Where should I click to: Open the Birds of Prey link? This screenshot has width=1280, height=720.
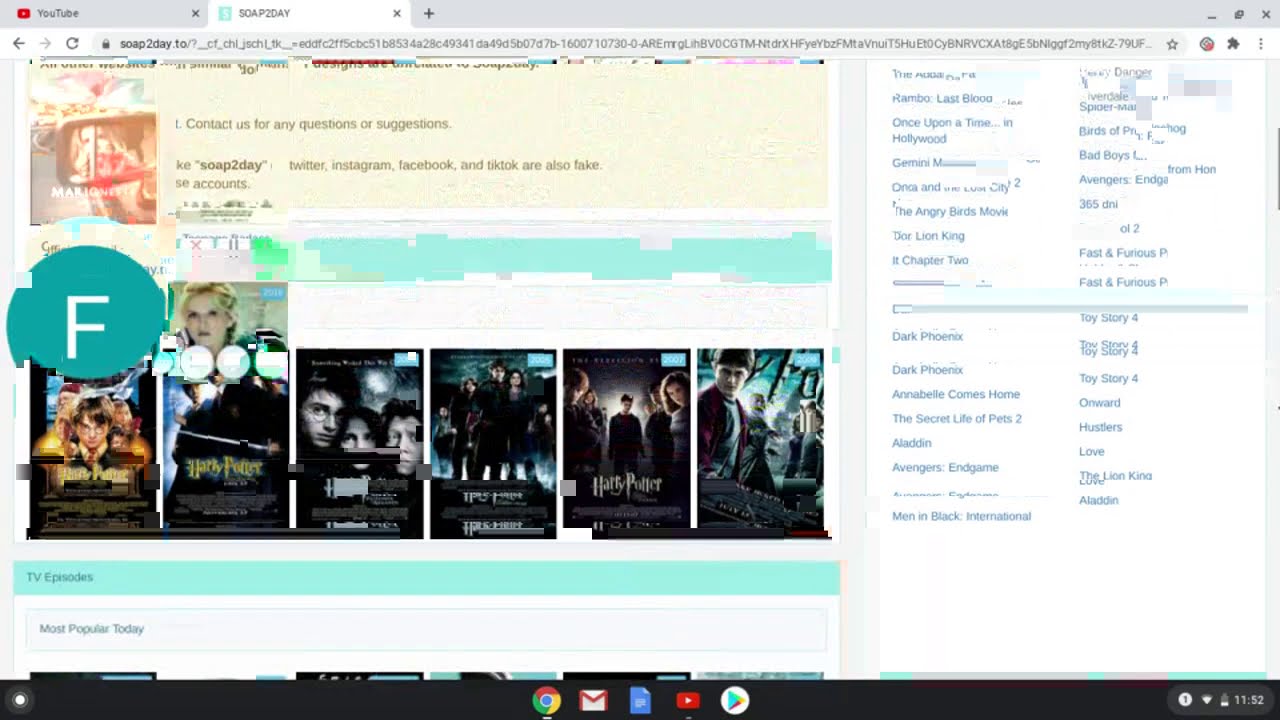point(1112,130)
